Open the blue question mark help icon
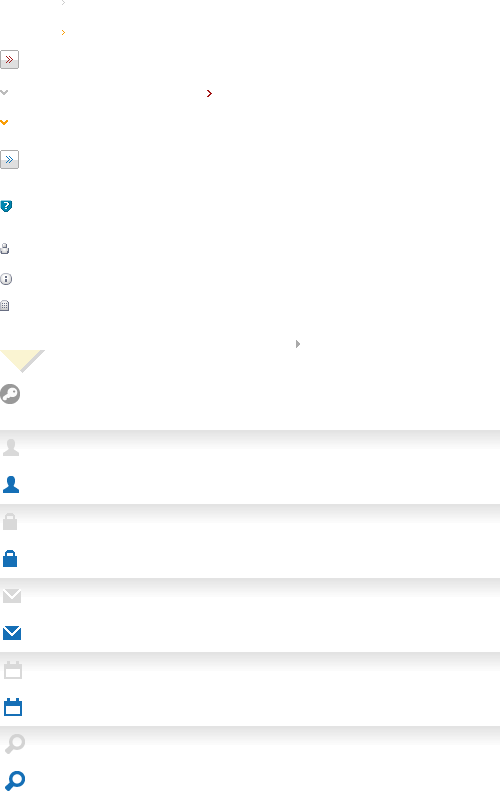 pyautogui.click(x=6, y=206)
